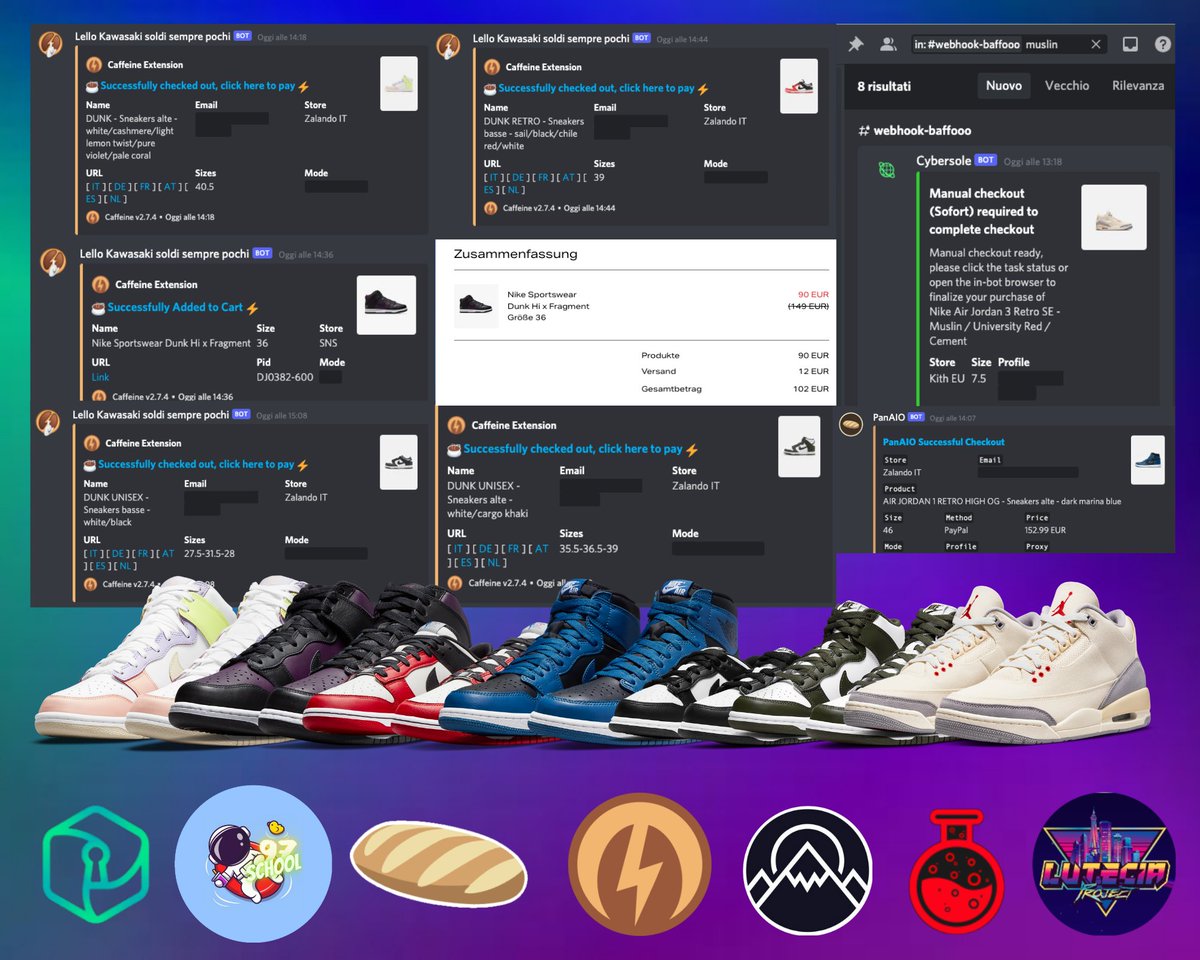Open the help question mark icon
Viewport: 1200px width, 960px height.
1163,45
